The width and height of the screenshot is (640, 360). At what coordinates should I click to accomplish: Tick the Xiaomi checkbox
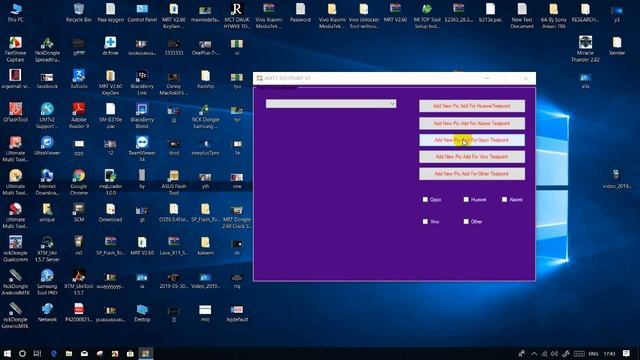coord(504,199)
